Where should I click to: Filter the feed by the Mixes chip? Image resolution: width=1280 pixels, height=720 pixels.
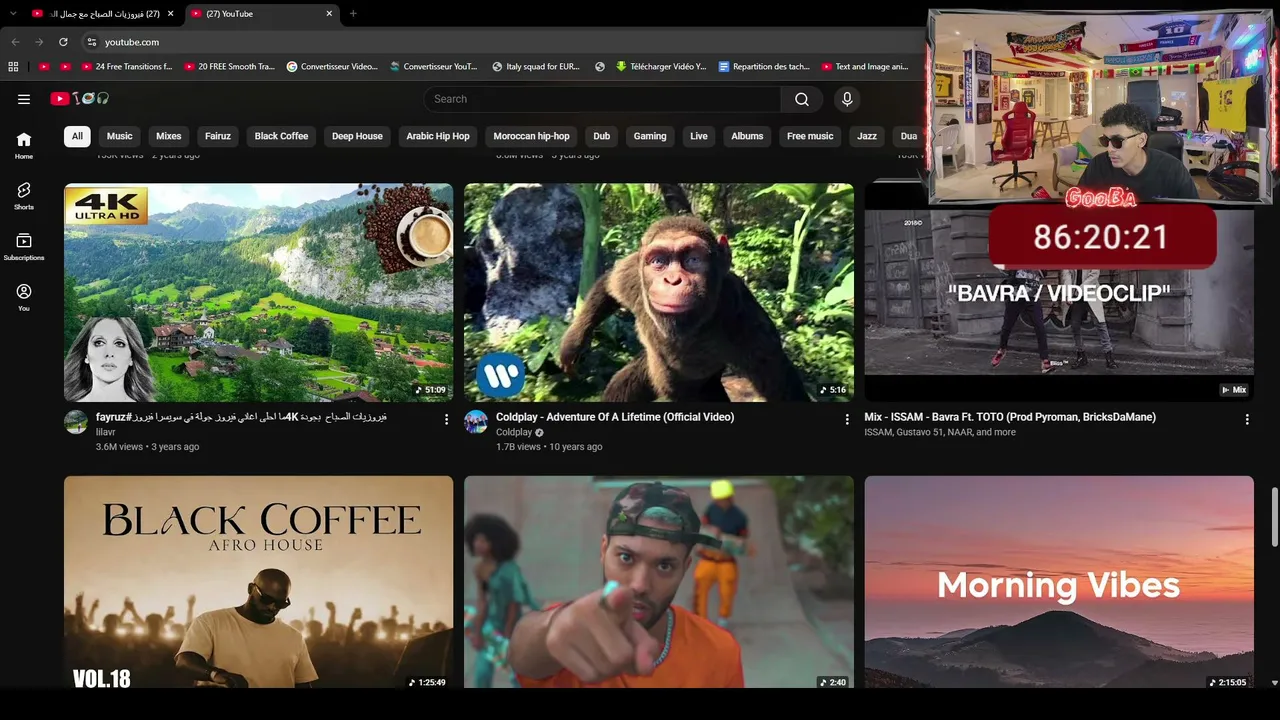coord(169,136)
